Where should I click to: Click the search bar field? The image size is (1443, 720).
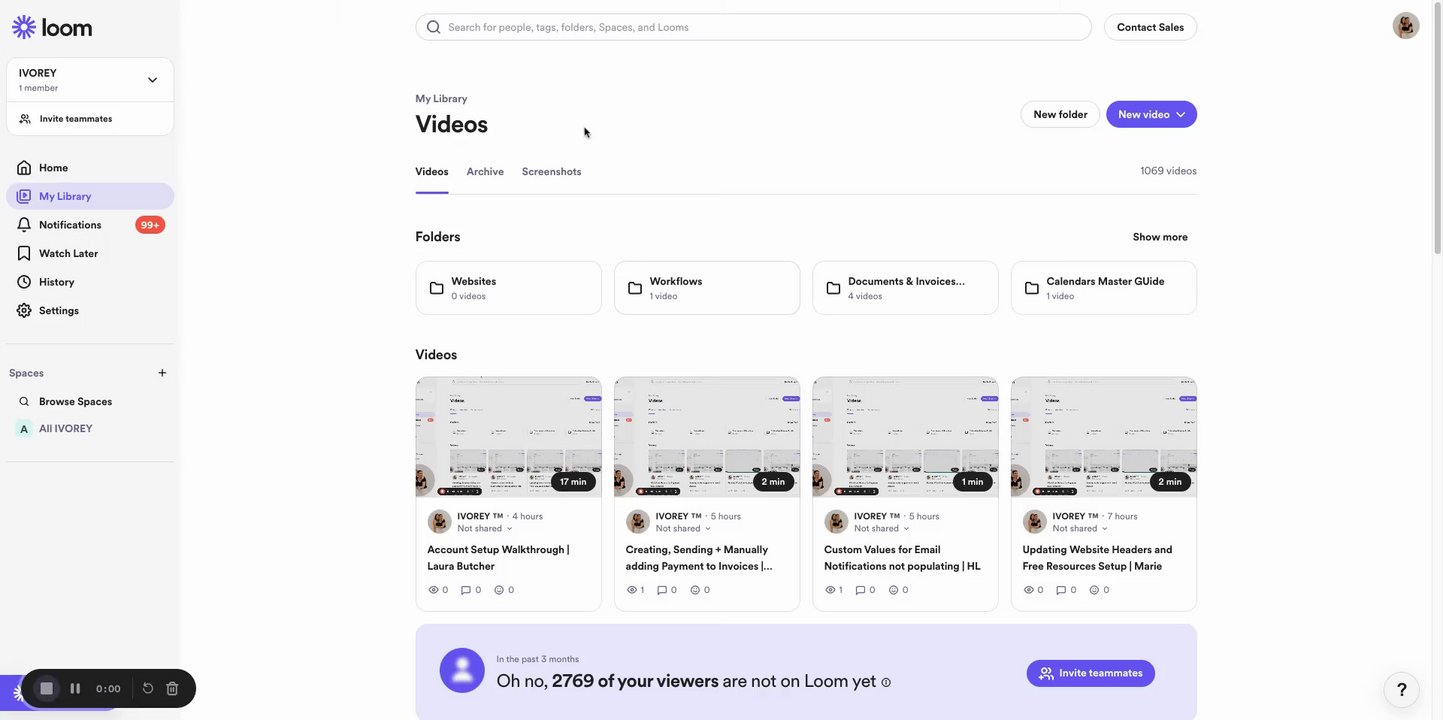coord(753,27)
